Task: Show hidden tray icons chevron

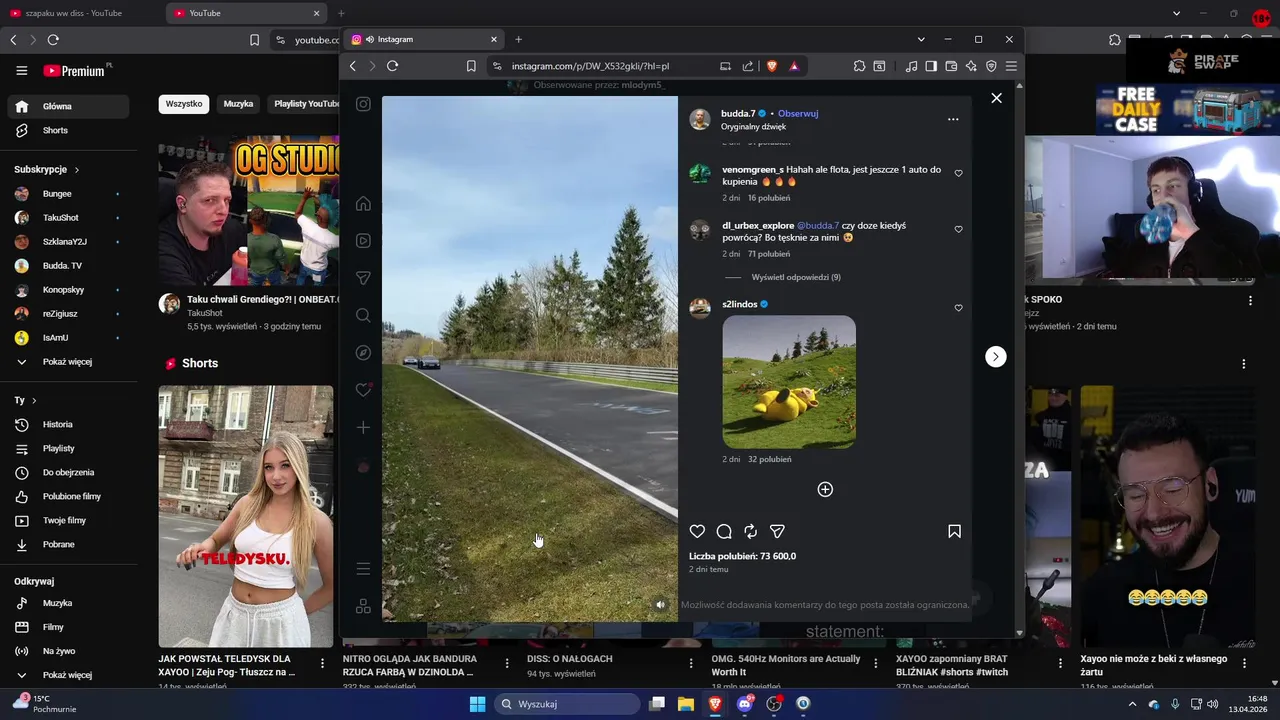Action: [x=1132, y=704]
